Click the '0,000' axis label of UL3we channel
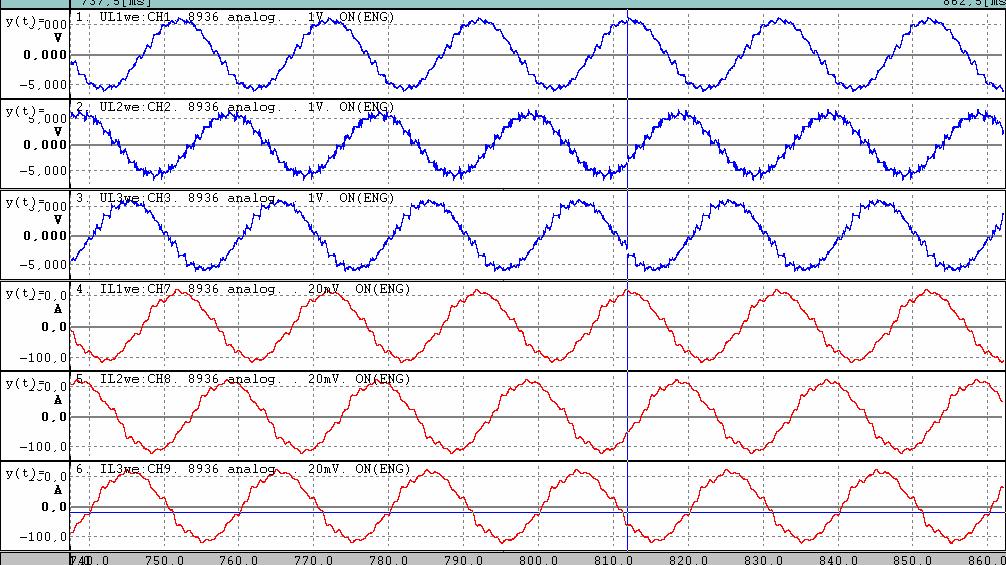This screenshot has width=1006, height=565. point(45,236)
